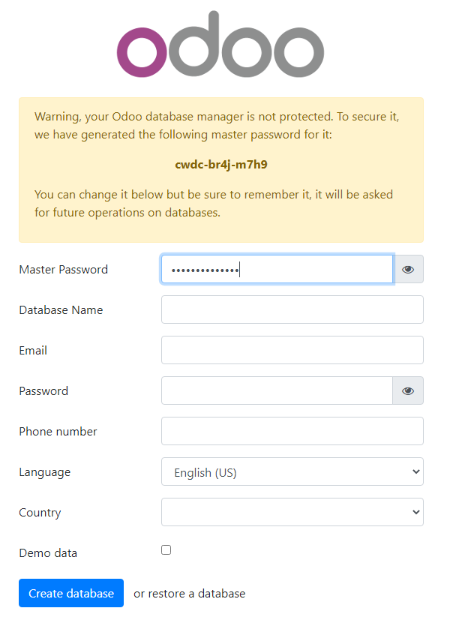
Task: Click the yellow warning message box
Action: [221, 170]
